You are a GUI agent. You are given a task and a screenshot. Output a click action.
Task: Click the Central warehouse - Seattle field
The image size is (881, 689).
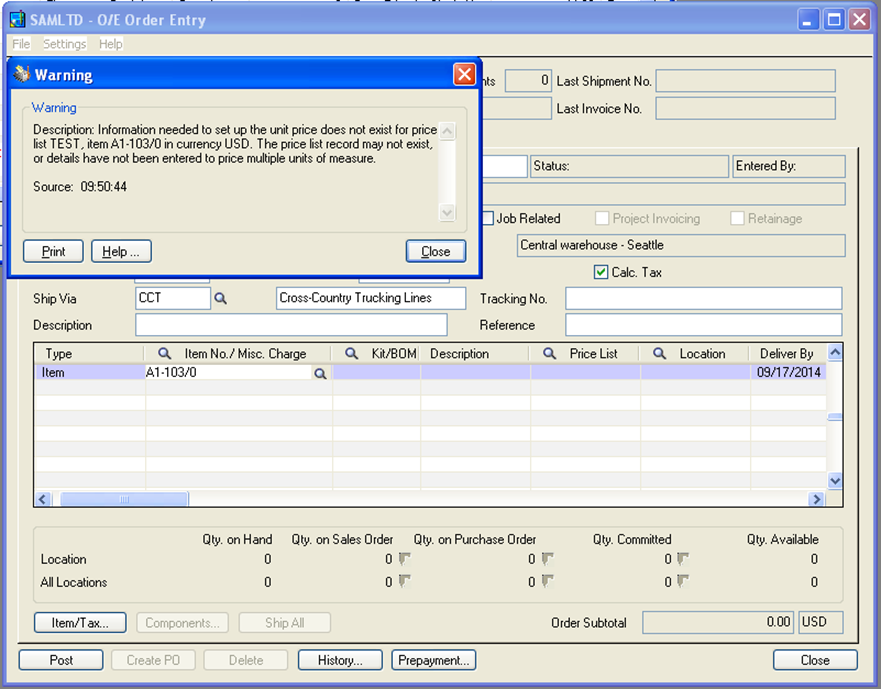pyautogui.click(x=681, y=245)
